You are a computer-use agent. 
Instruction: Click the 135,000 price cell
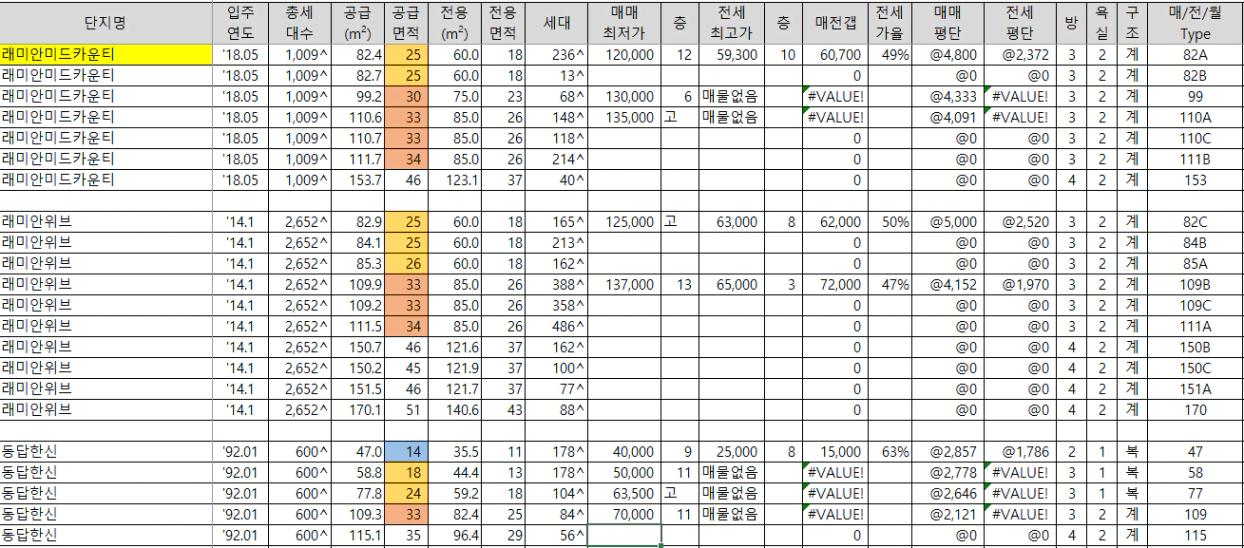click(623, 117)
